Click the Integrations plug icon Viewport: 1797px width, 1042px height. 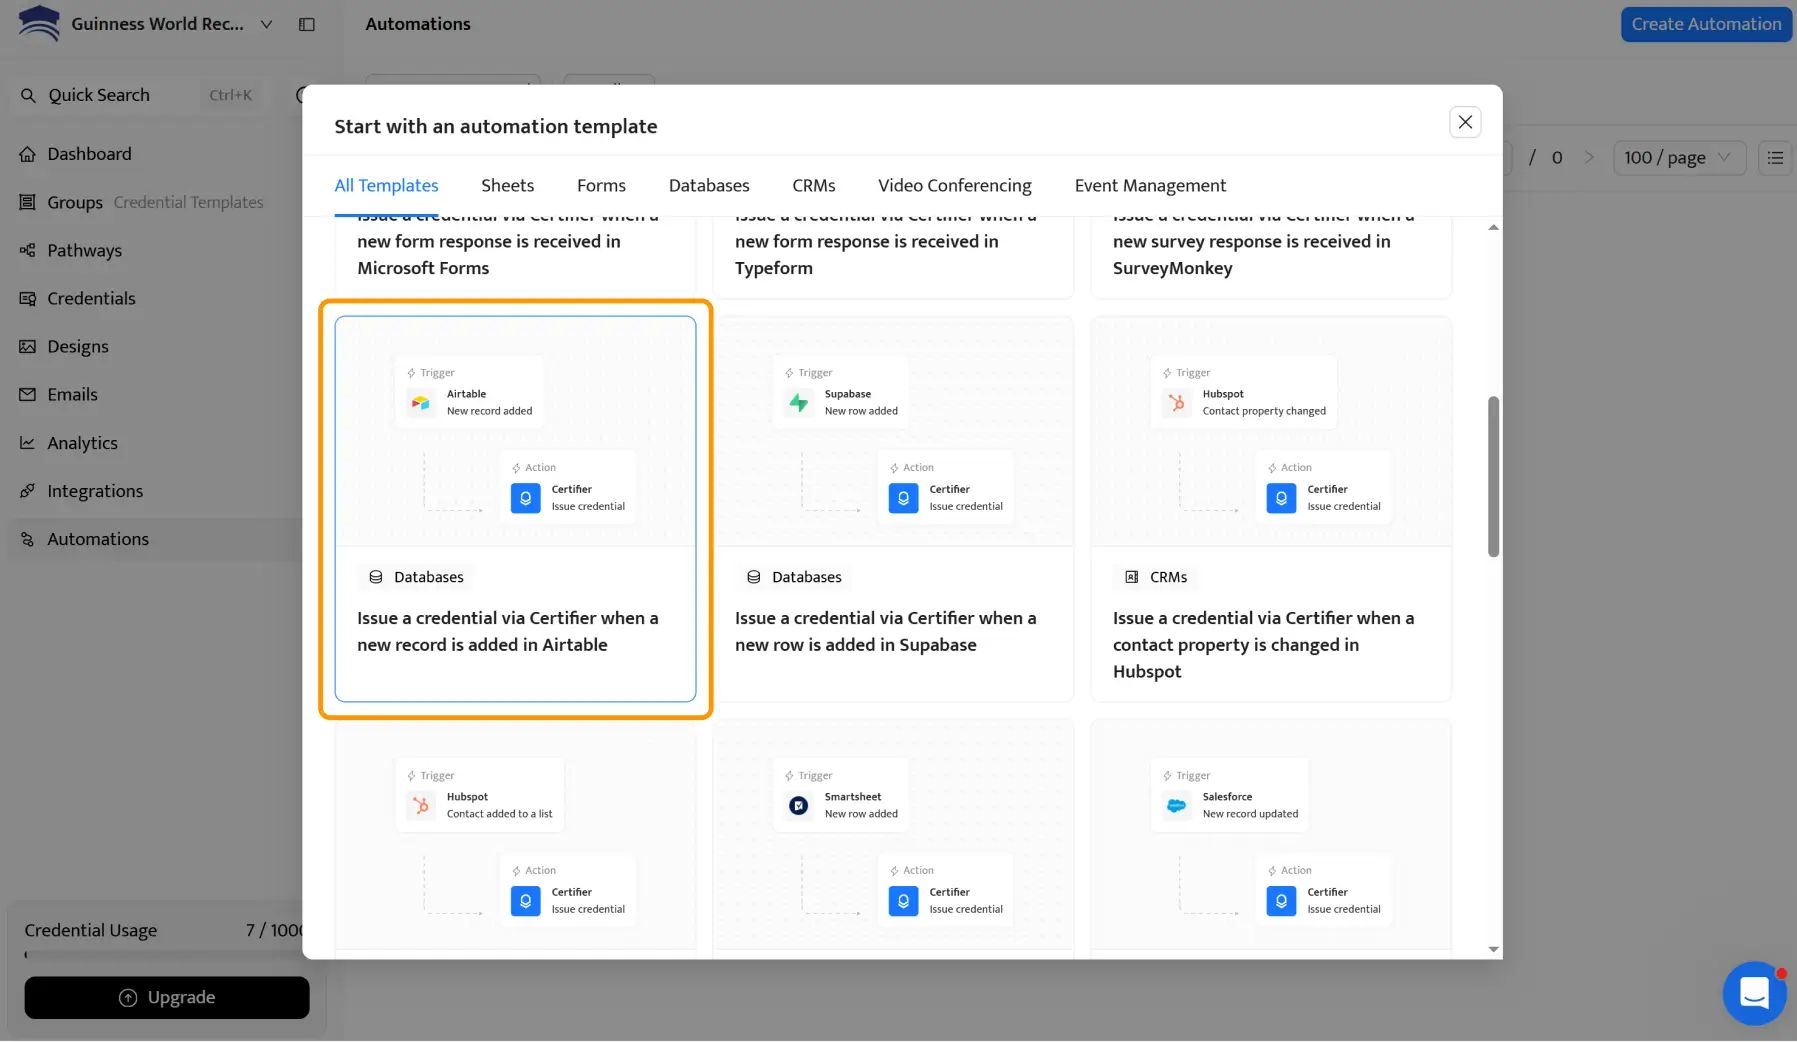(x=27, y=491)
